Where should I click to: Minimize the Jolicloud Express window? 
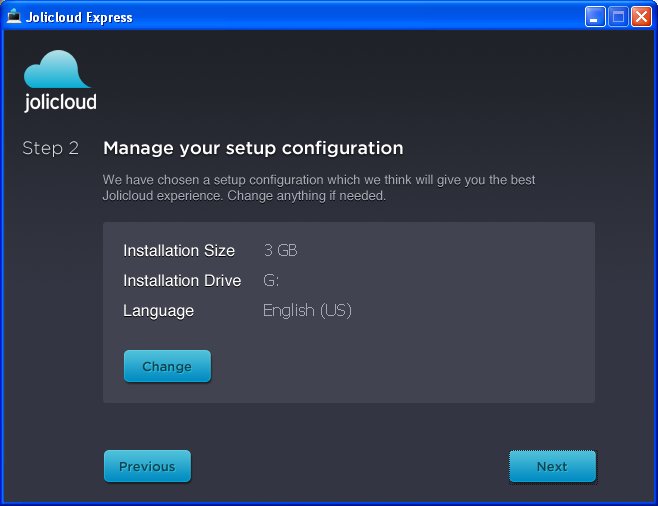coord(595,17)
